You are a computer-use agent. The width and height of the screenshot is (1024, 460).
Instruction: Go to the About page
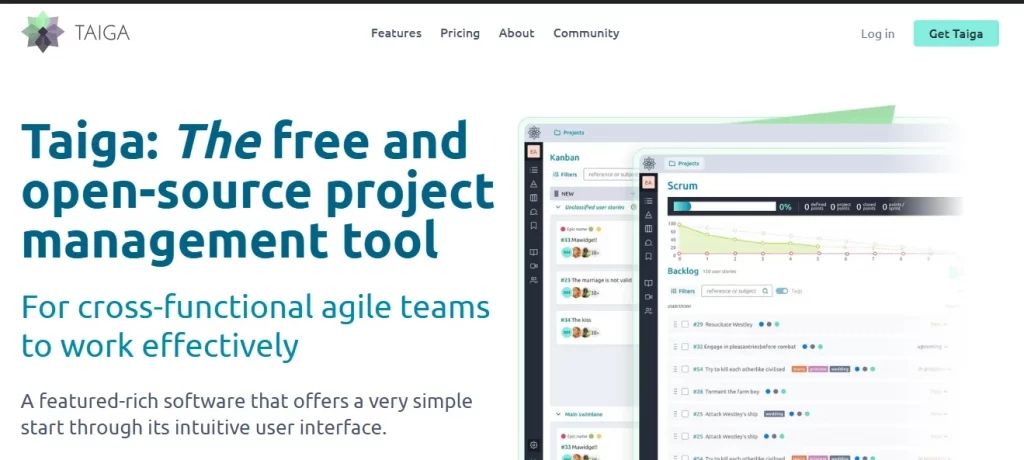point(516,33)
